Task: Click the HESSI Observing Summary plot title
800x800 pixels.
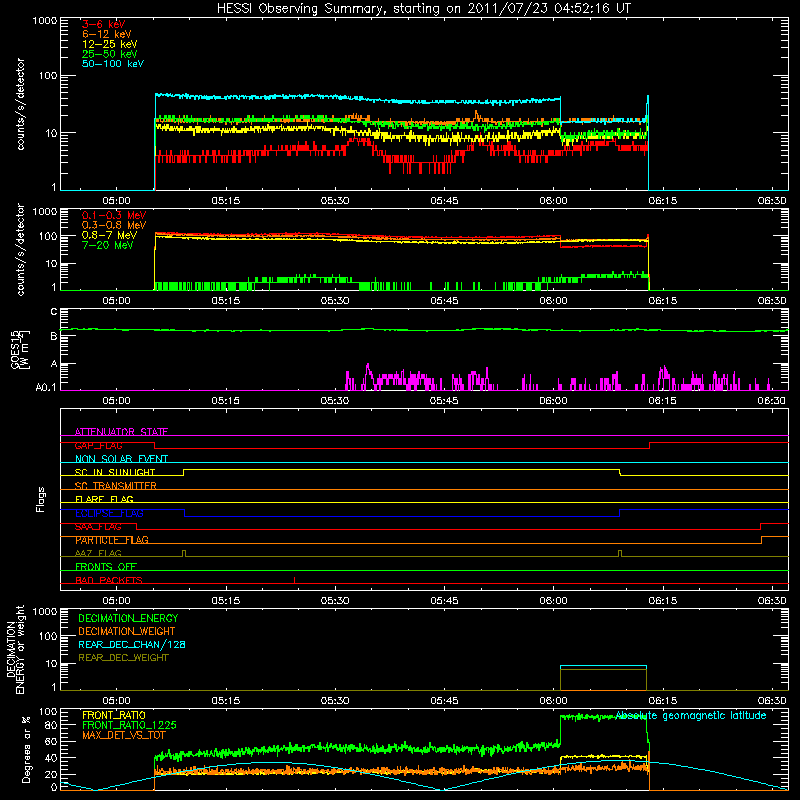Action: (423, 9)
